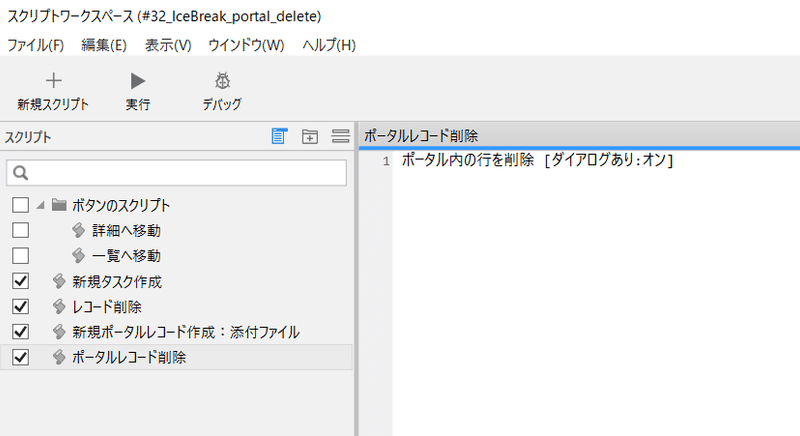This screenshot has width=800, height=436.
Task: Click the New Script plus icon
Action: (x=54, y=81)
